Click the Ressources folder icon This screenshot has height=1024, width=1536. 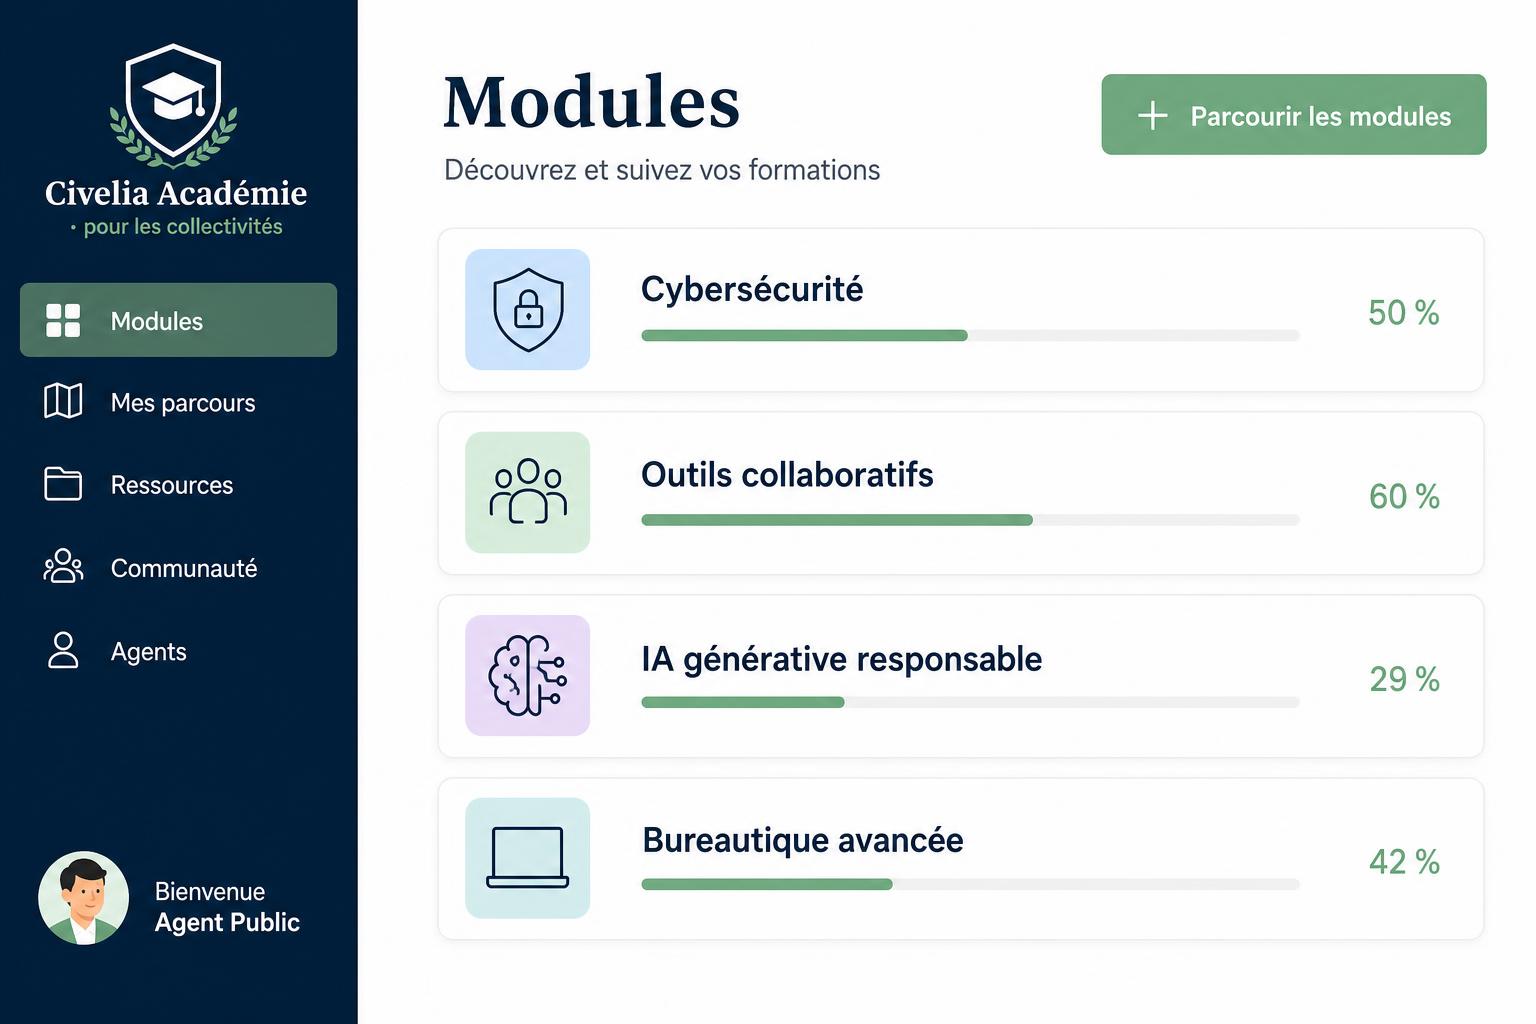[63, 484]
